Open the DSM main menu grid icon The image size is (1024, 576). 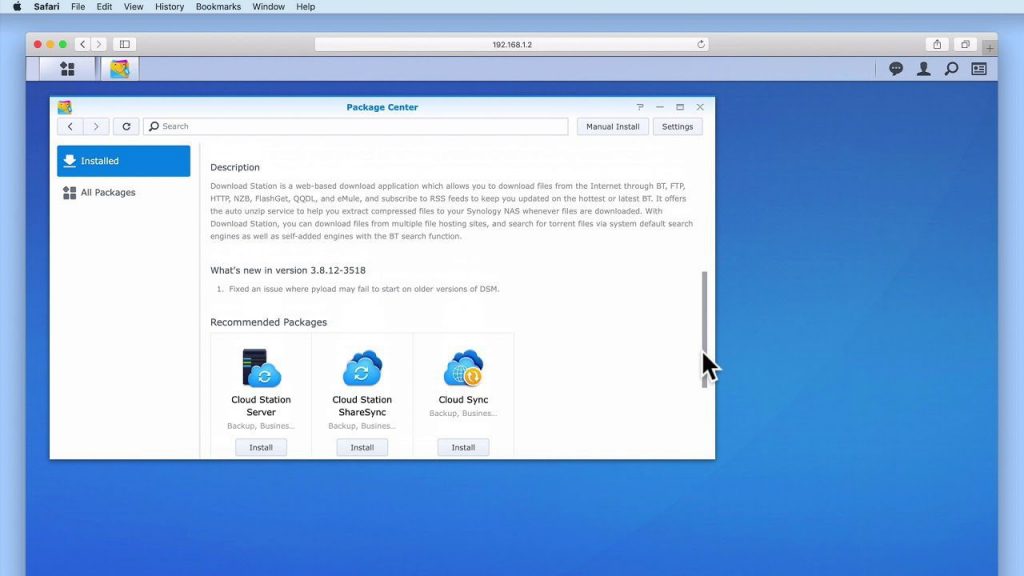coord(67,69)
